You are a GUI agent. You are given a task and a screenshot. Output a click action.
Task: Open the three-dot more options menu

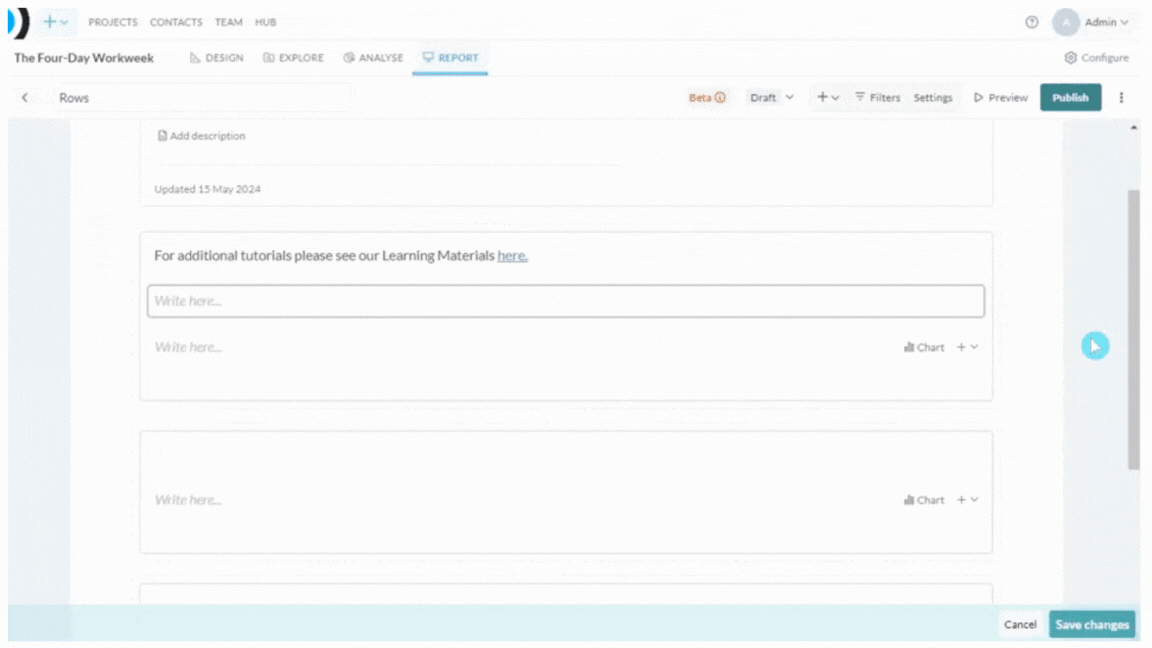(1121, 97)
